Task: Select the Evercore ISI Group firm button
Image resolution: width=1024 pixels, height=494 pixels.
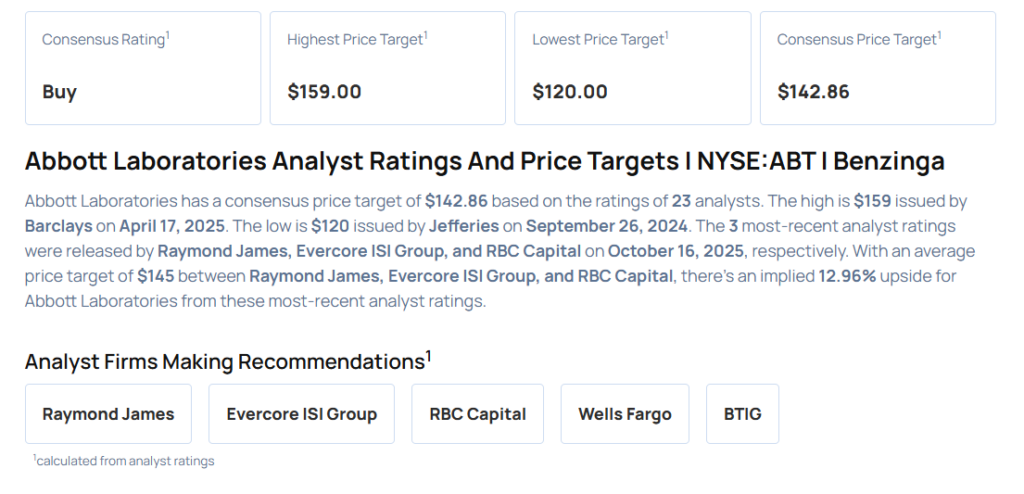Action: (301, 414)
